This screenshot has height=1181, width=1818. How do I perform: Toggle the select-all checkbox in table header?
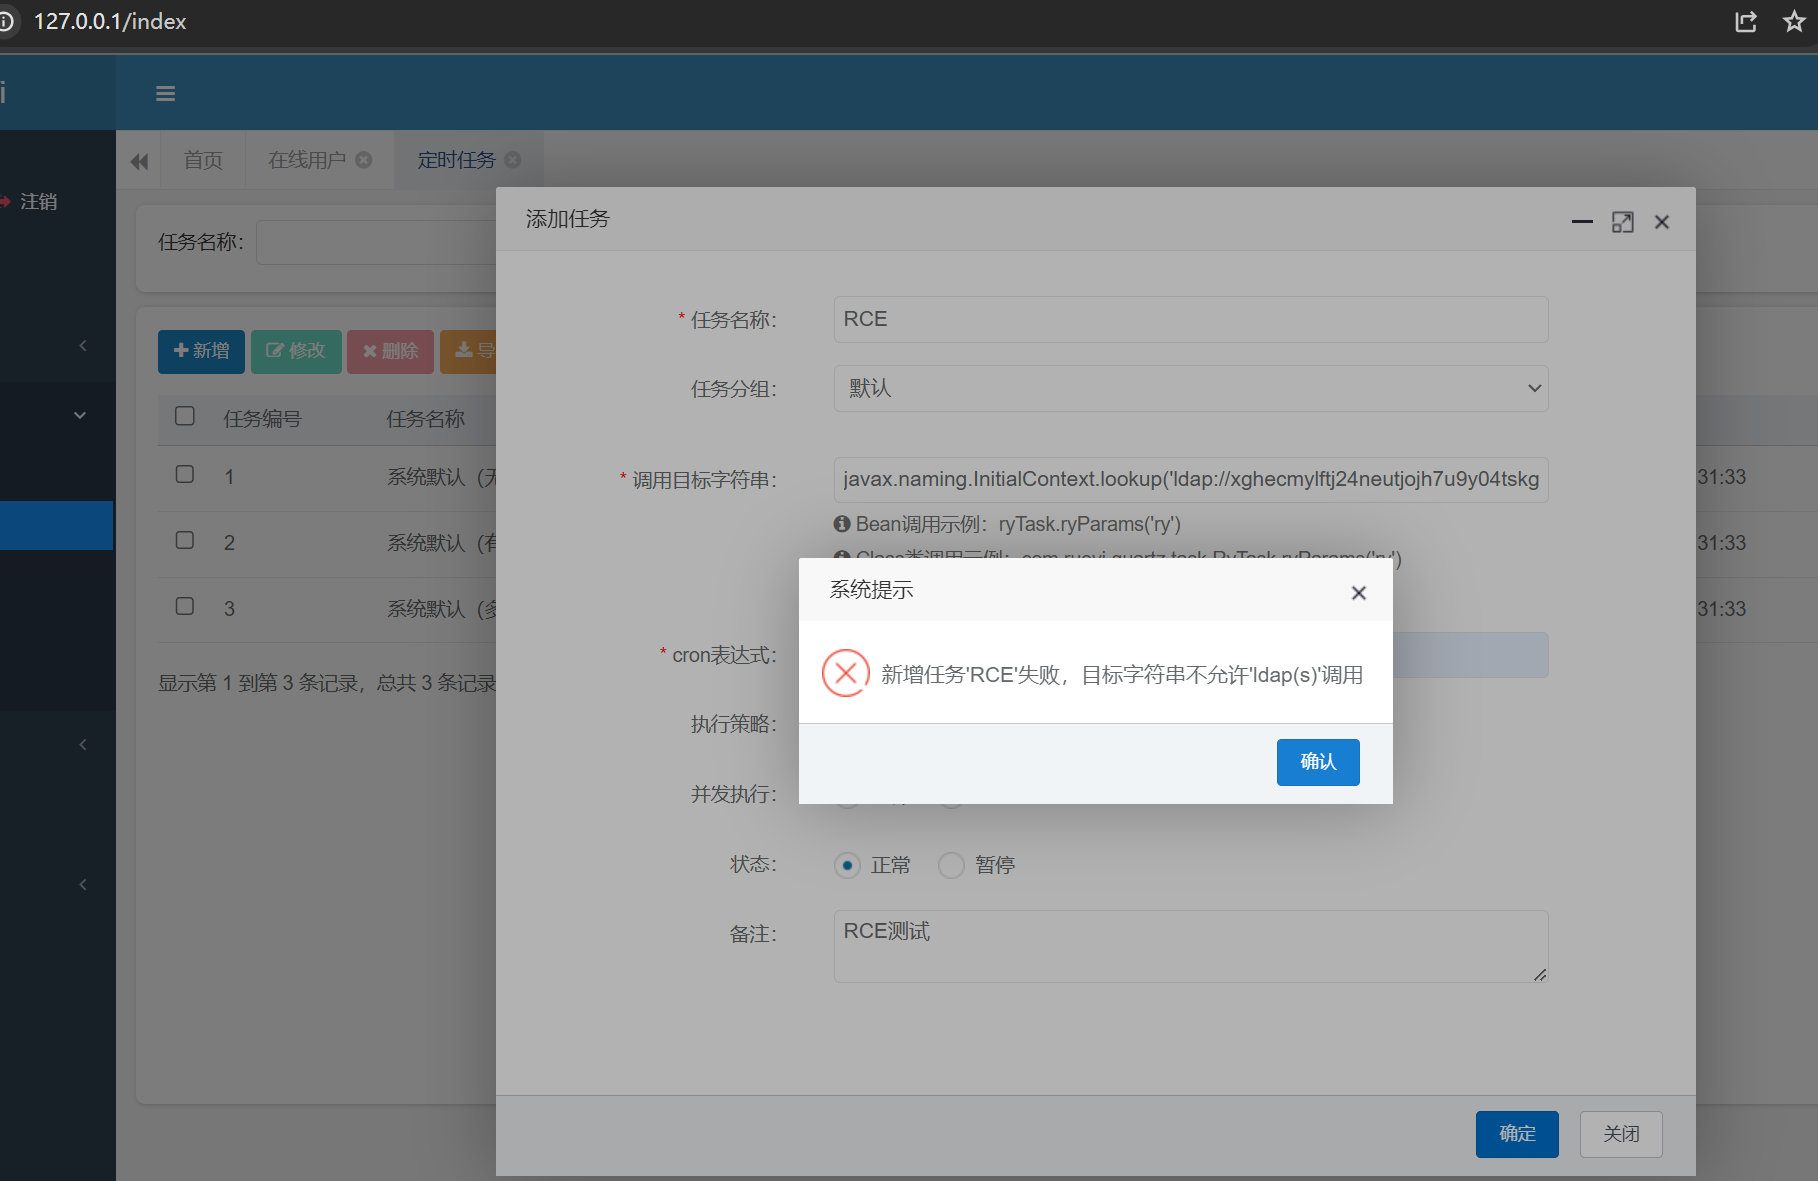click(x=185, y=416)
